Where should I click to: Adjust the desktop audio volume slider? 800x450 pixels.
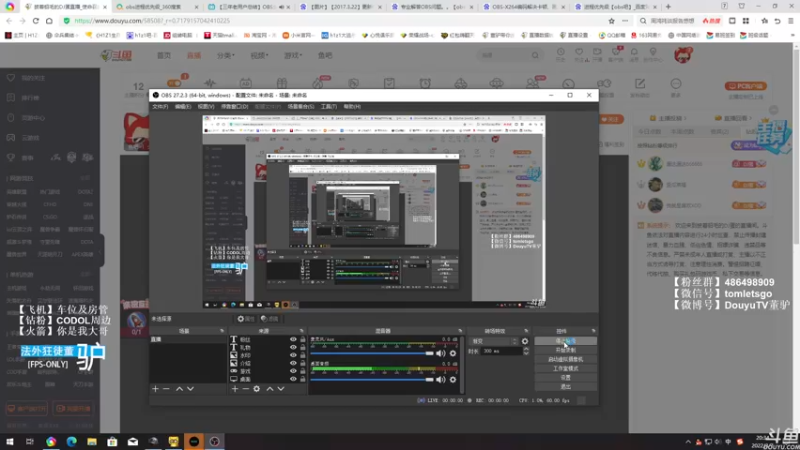pos(372,380)
